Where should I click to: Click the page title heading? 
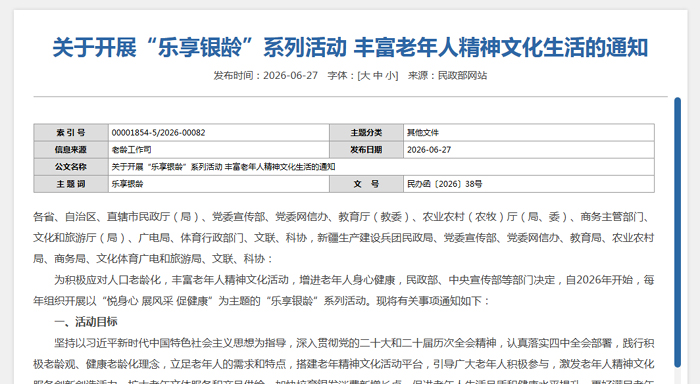point(350,47)
